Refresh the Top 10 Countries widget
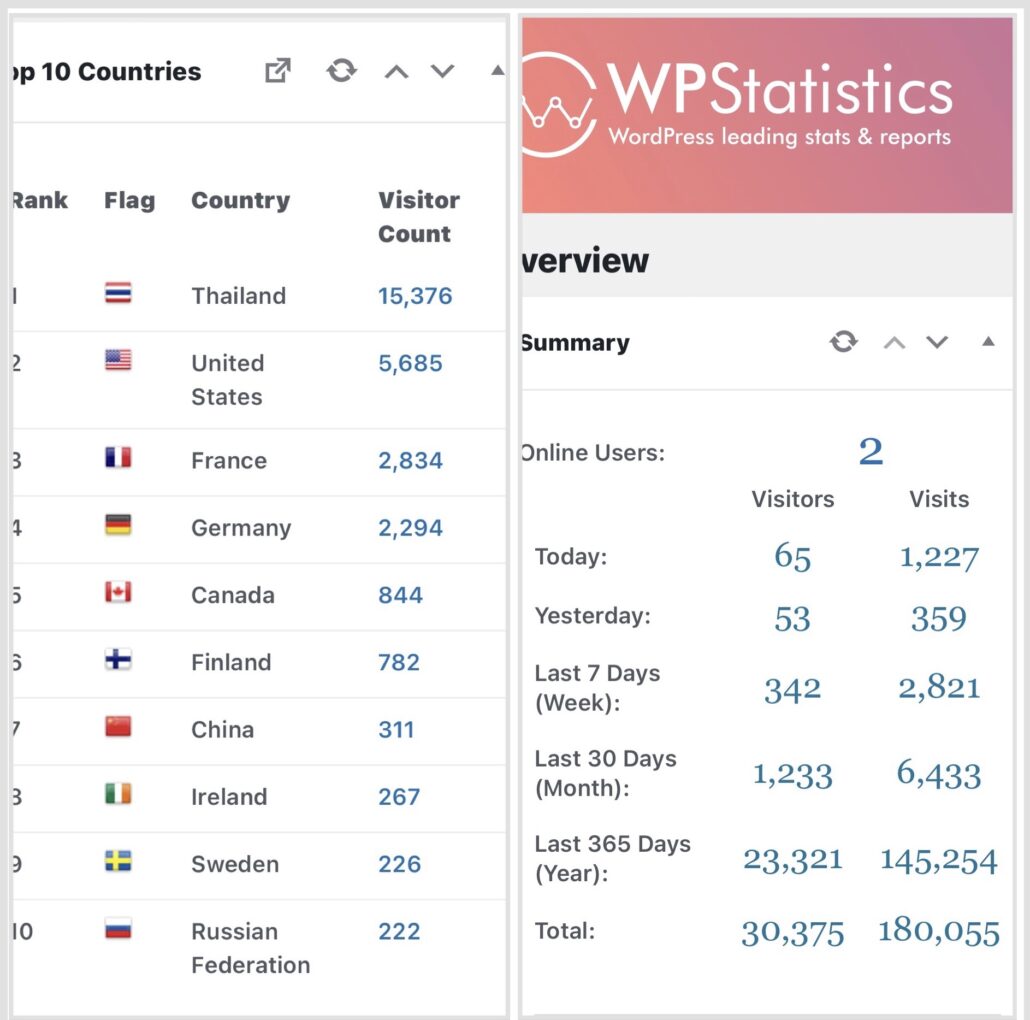Screen dimensions: 1030x1020 tap(342, 71)
